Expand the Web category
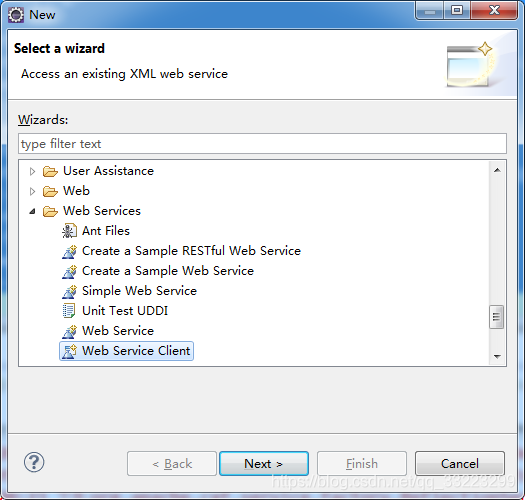The image size is (525, 500). 32,192
